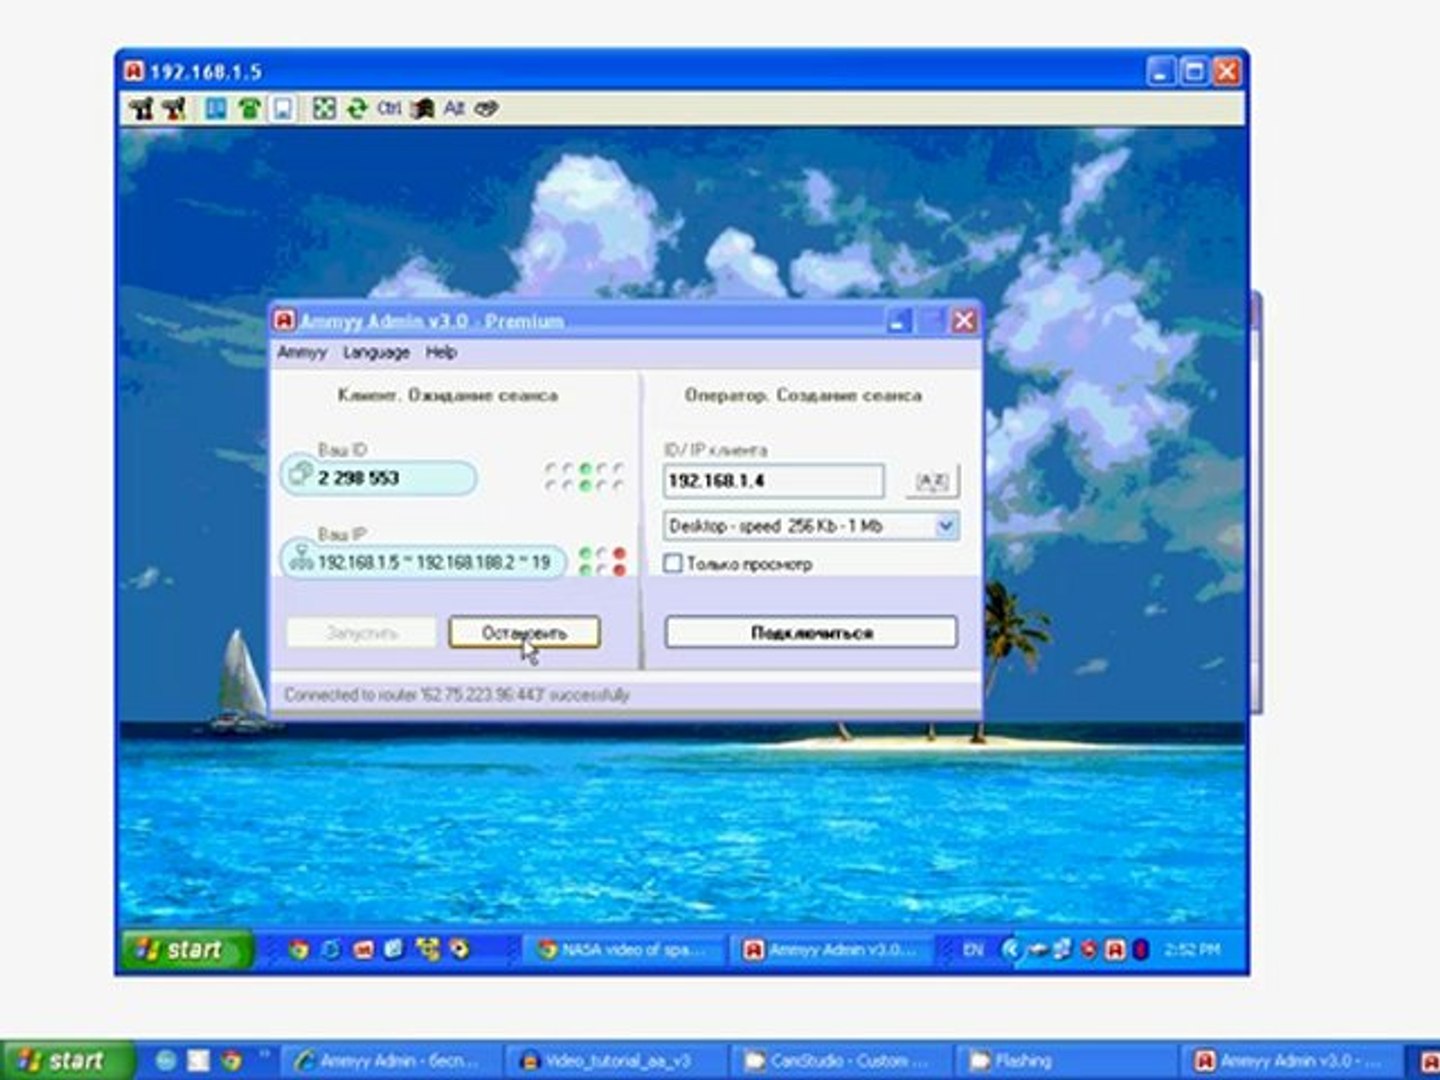This screenshot has width=1440, height=1080.
Task: Click the dark icon between Ctrl and Alt
Action: click(x=422, y=108)
